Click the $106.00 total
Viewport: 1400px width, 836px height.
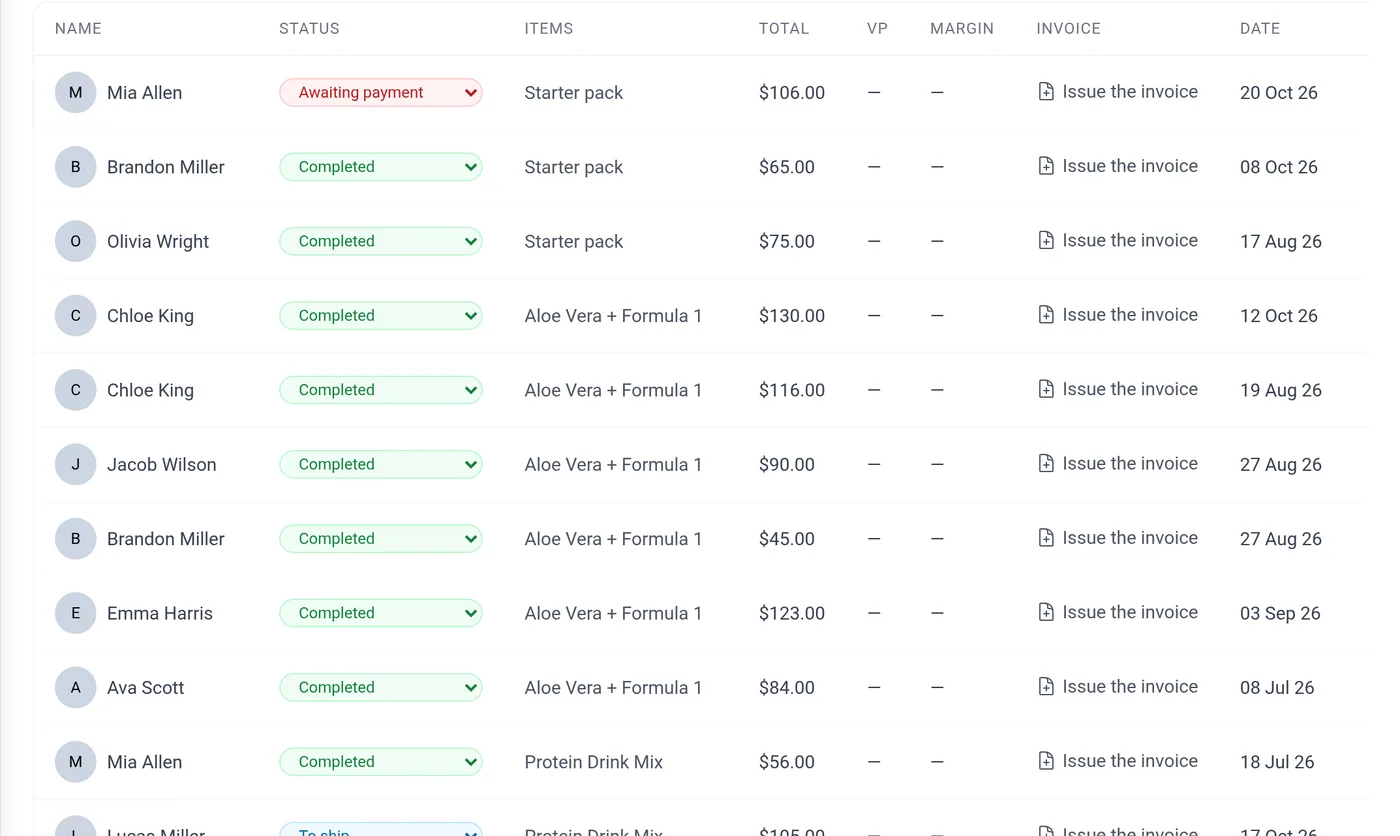point(792,93)
